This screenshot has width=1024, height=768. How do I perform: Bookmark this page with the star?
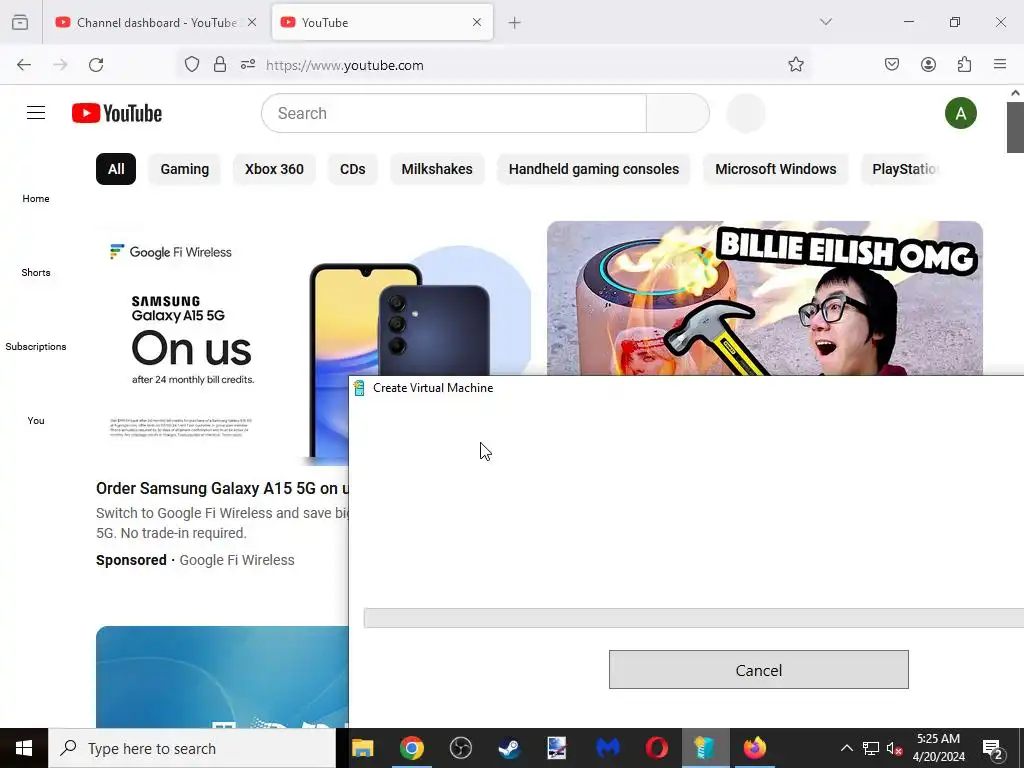click(795, 65)
